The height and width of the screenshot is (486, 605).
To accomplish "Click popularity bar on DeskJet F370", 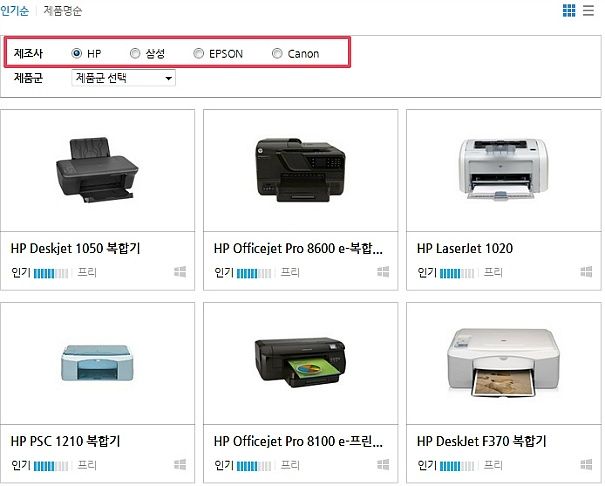I will click(457, 466).
